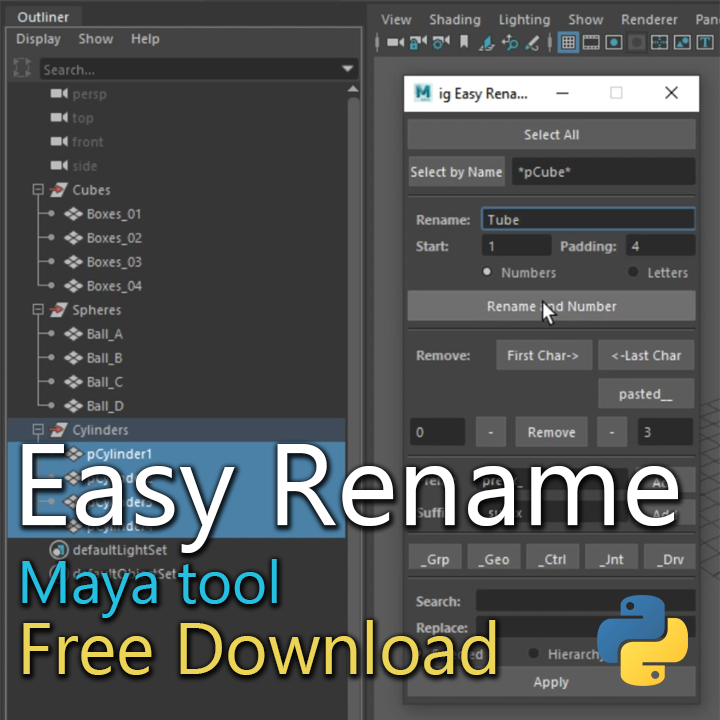Collapse the Spheres group in Outliner
The width and height of the screenshot is (720, 720).
point(38,310)
